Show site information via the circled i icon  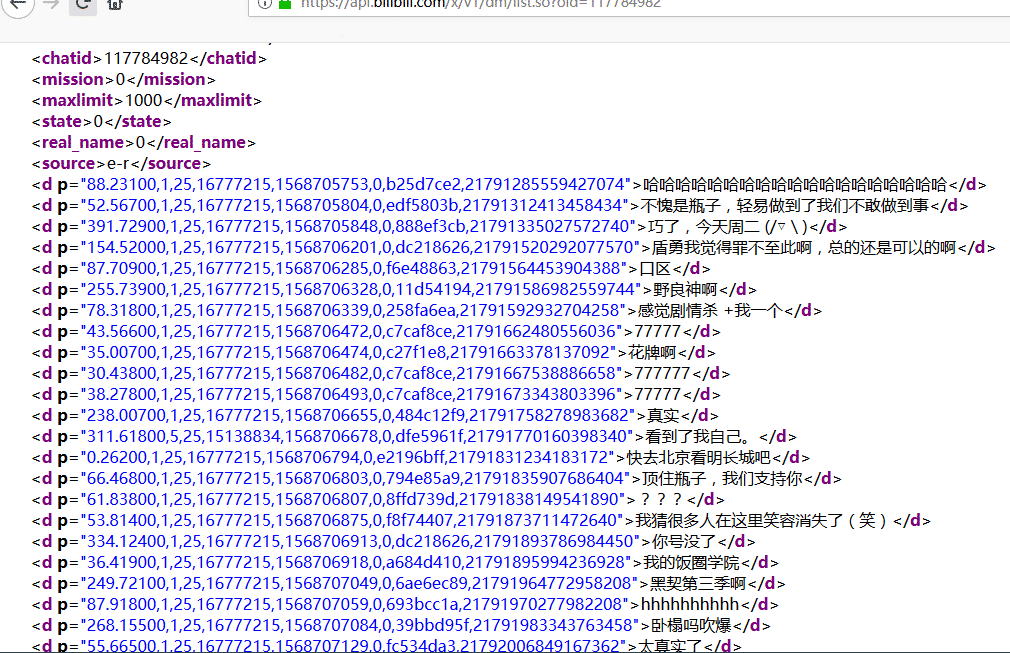pyautogui.click(x=264, y=4)
